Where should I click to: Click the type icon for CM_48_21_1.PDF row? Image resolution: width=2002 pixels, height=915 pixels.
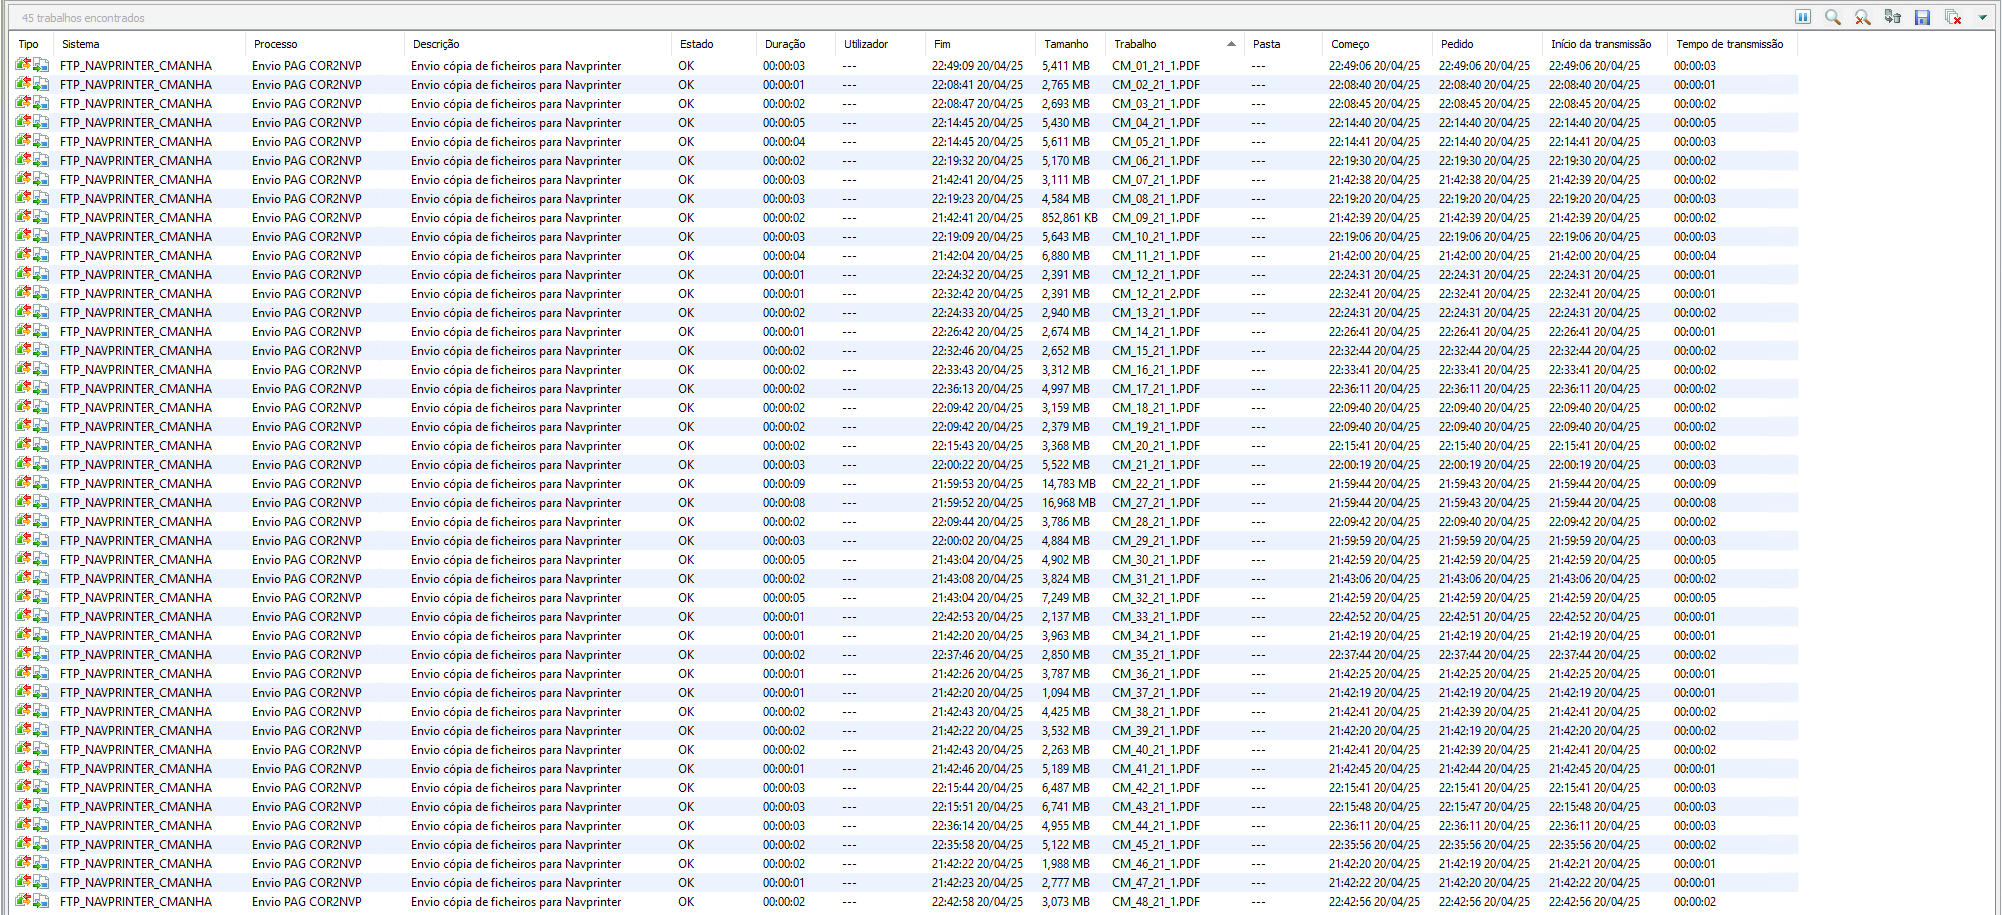tap(32, 902)
